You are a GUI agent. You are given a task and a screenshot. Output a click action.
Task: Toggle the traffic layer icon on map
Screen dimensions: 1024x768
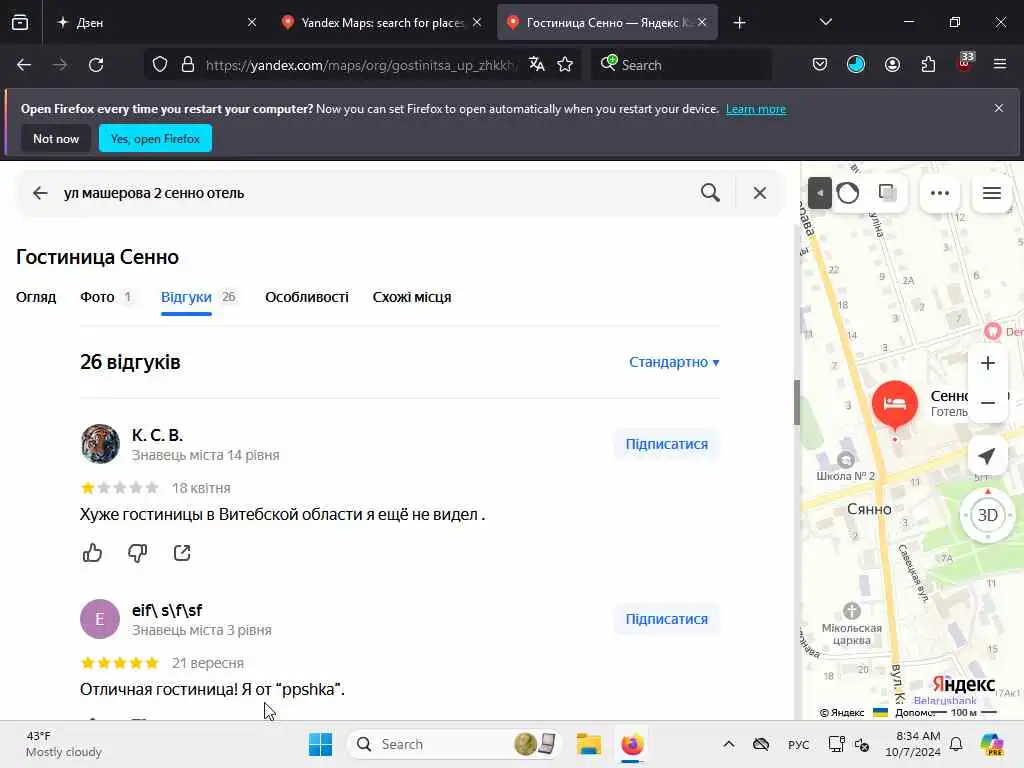point(848,193)
